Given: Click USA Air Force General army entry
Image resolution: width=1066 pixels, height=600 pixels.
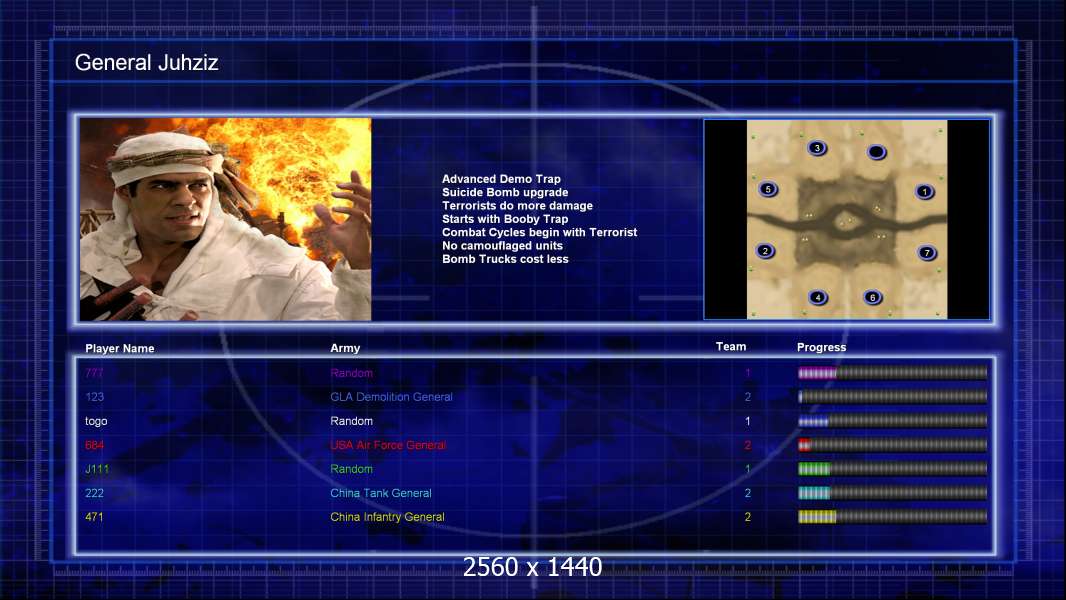Looking at the screenshot, I should pos(388,445).
